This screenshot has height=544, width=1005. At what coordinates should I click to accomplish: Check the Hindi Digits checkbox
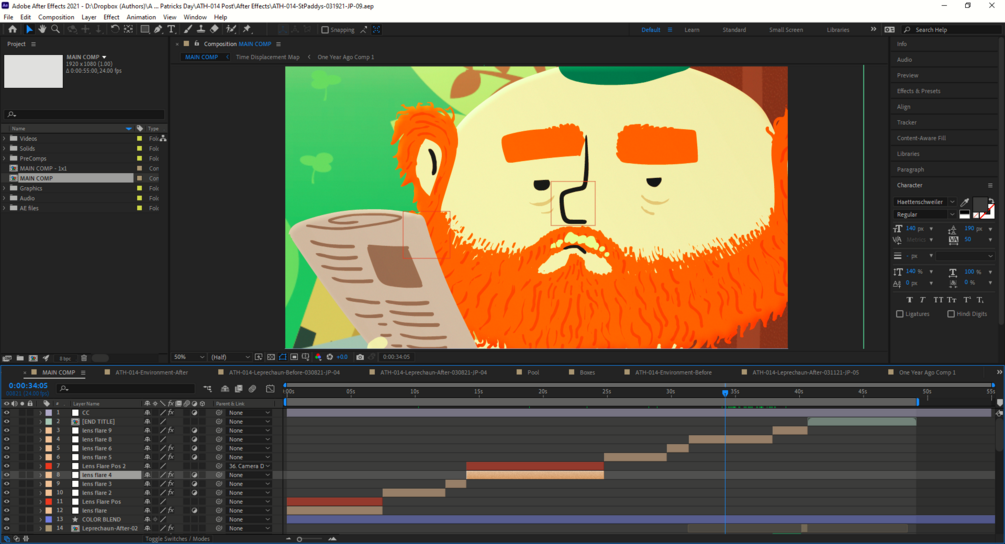click(951, 314)
